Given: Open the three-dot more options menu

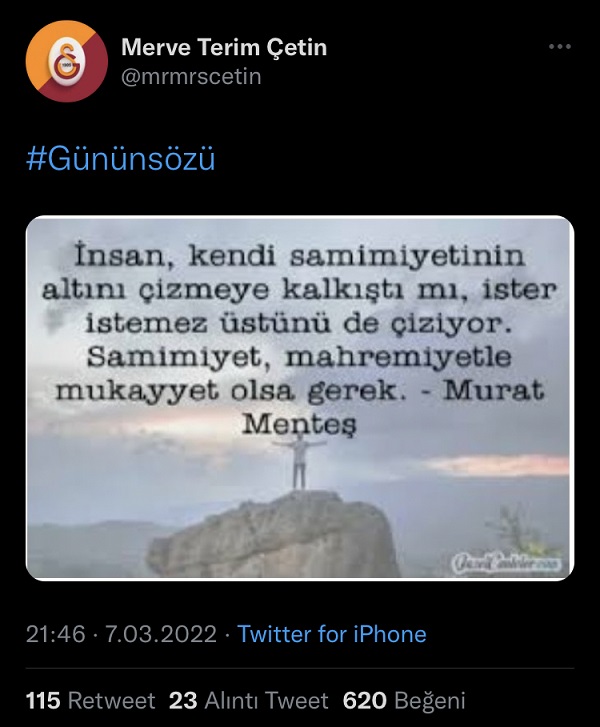Looking at the screenshot, I should (x=559, y=46).
